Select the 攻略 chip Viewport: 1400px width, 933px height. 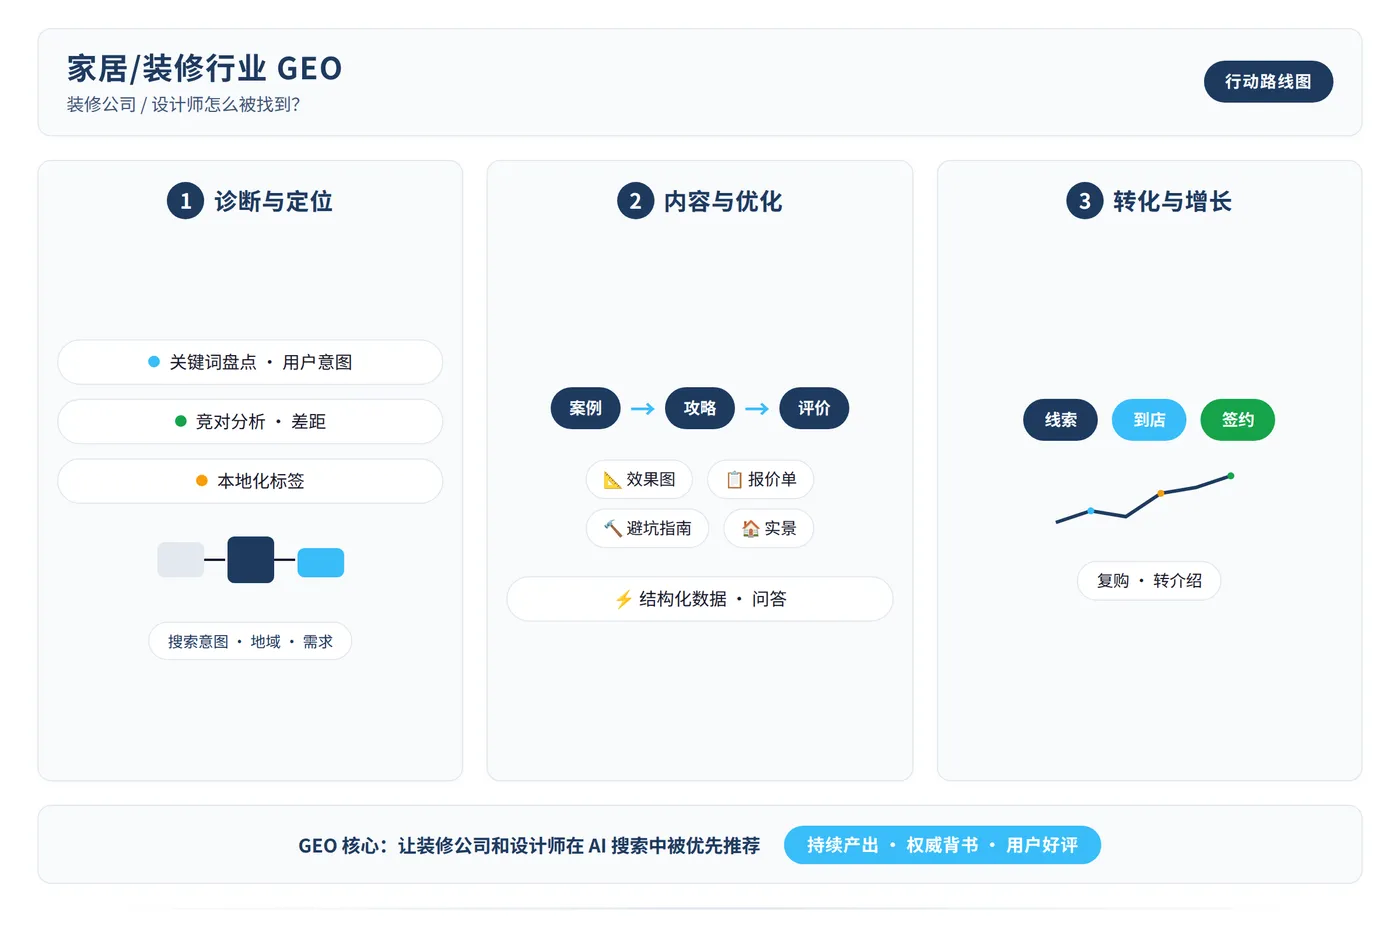[x=700, y=408]
